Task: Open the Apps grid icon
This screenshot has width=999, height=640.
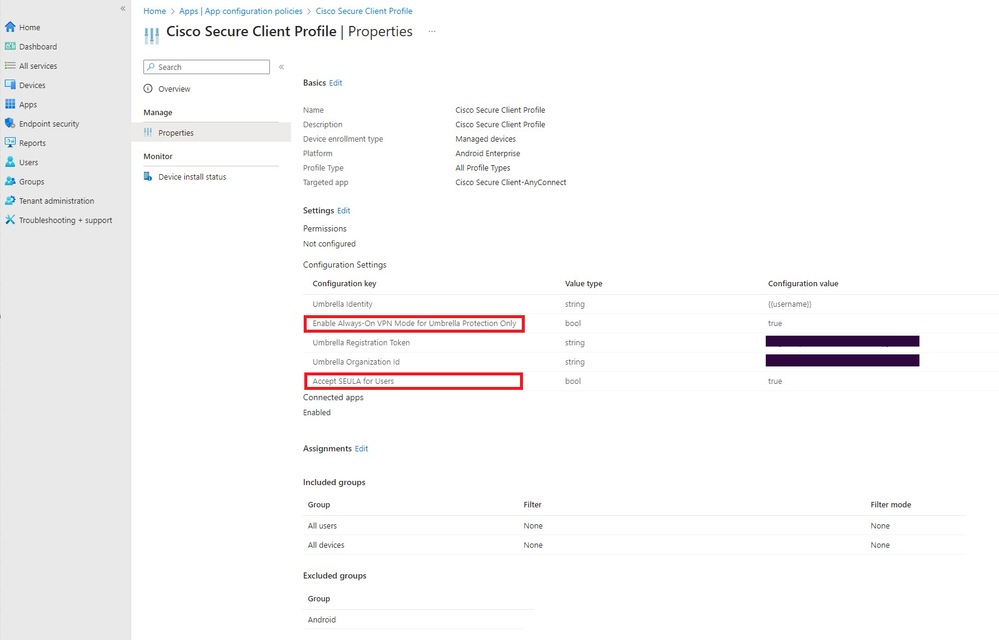Action: 10,104
